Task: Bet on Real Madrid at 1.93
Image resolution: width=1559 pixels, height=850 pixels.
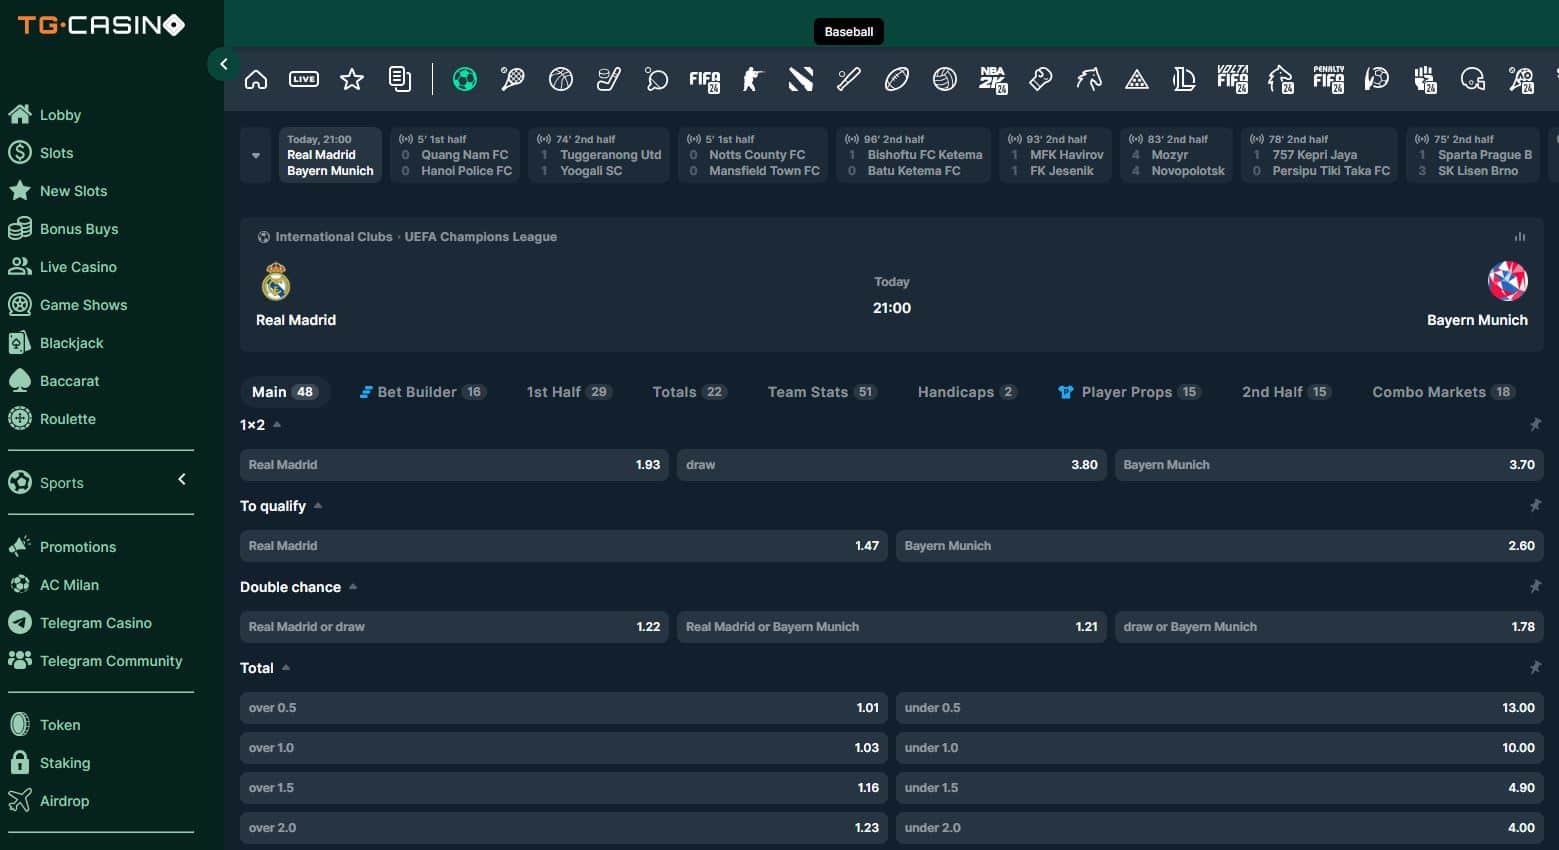Action: click(x=454, y=465)
